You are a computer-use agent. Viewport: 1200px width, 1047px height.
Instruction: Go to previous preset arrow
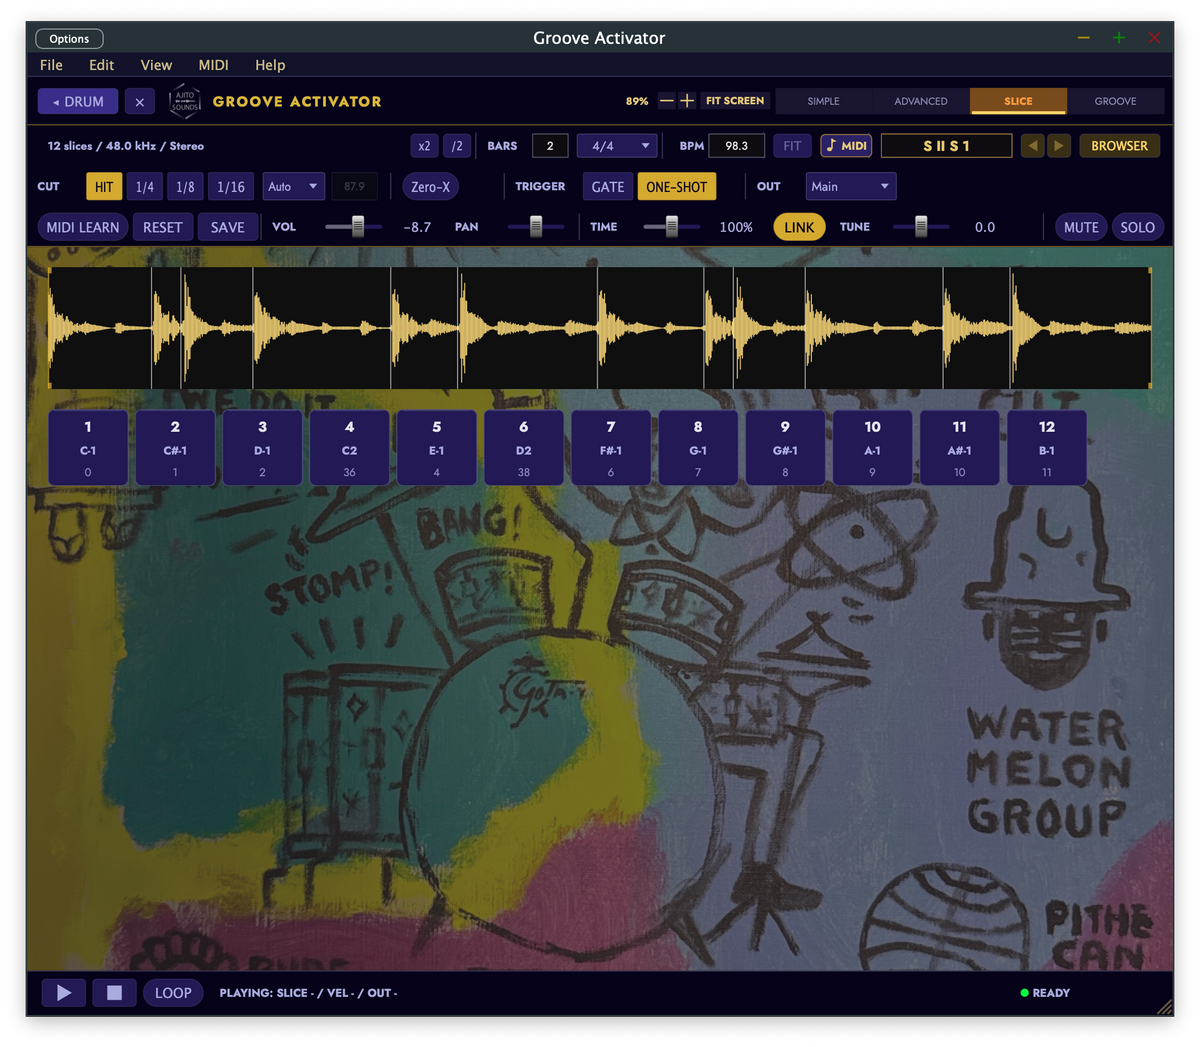tap(1033, 146)
